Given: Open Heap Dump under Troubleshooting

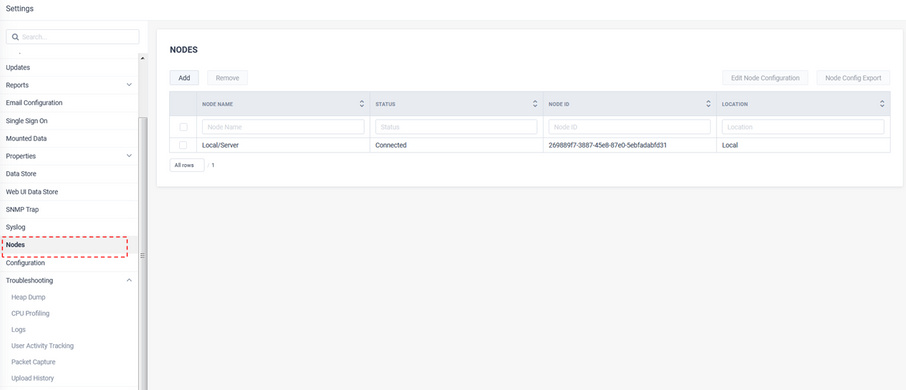Looking at the screenshot, I should pos(28,297).
